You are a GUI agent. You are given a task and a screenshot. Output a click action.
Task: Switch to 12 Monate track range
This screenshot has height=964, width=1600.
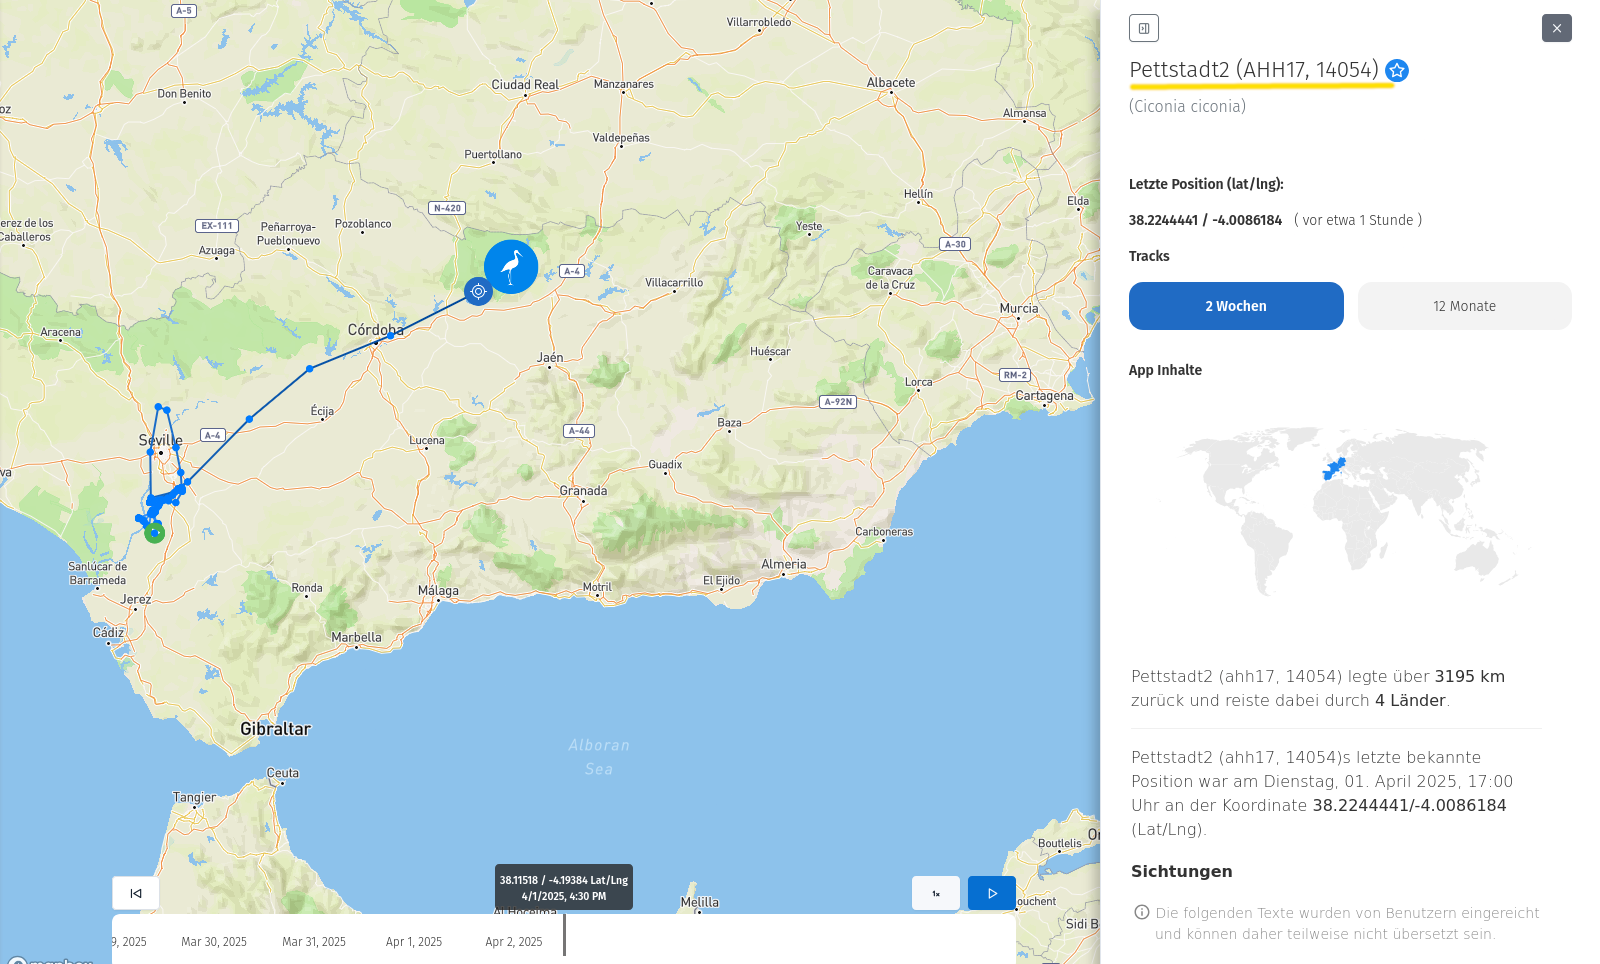coord(1465,306)
